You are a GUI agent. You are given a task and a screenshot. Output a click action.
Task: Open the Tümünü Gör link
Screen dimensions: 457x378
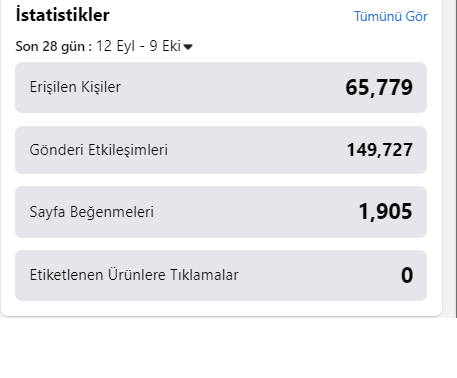click(391, 16)
